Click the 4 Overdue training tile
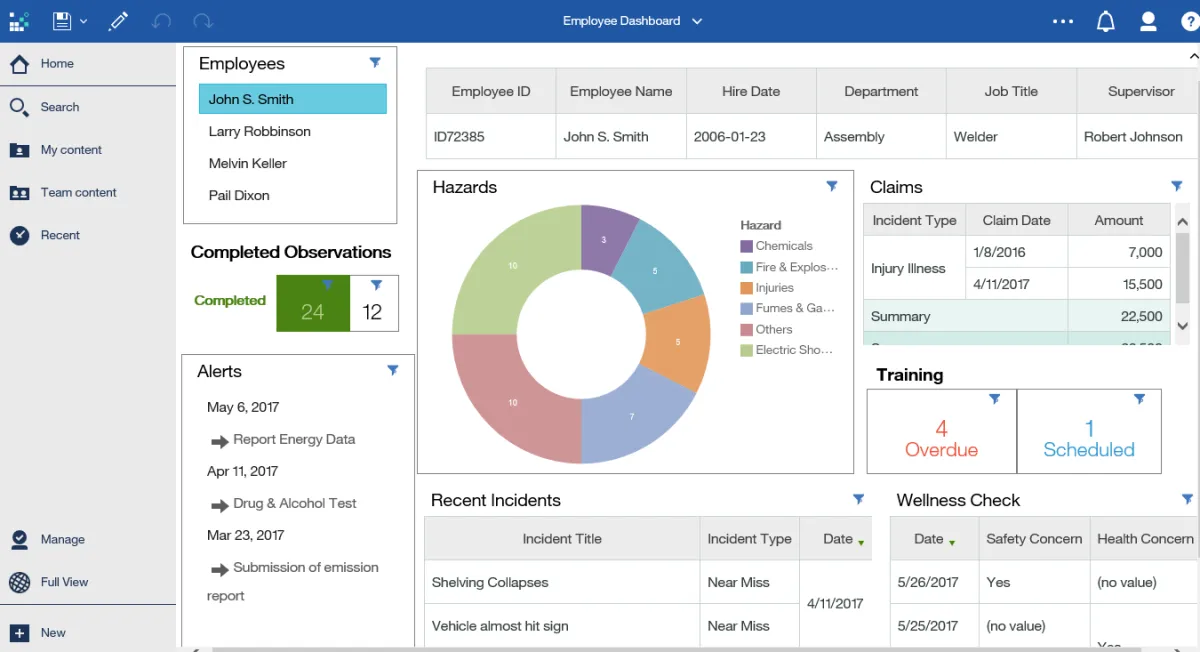Image resolution: width=1200 pixels, height=652 pixels. pos(941,439)
